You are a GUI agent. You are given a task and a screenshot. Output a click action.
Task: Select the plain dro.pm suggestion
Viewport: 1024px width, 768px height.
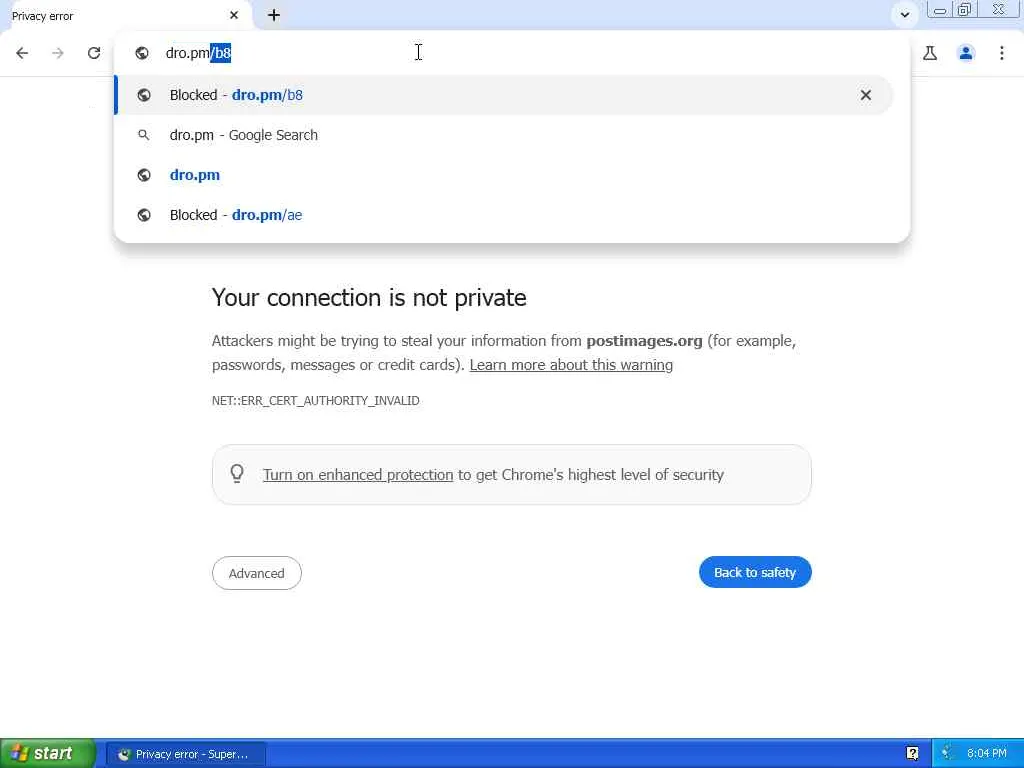point(195,175)
